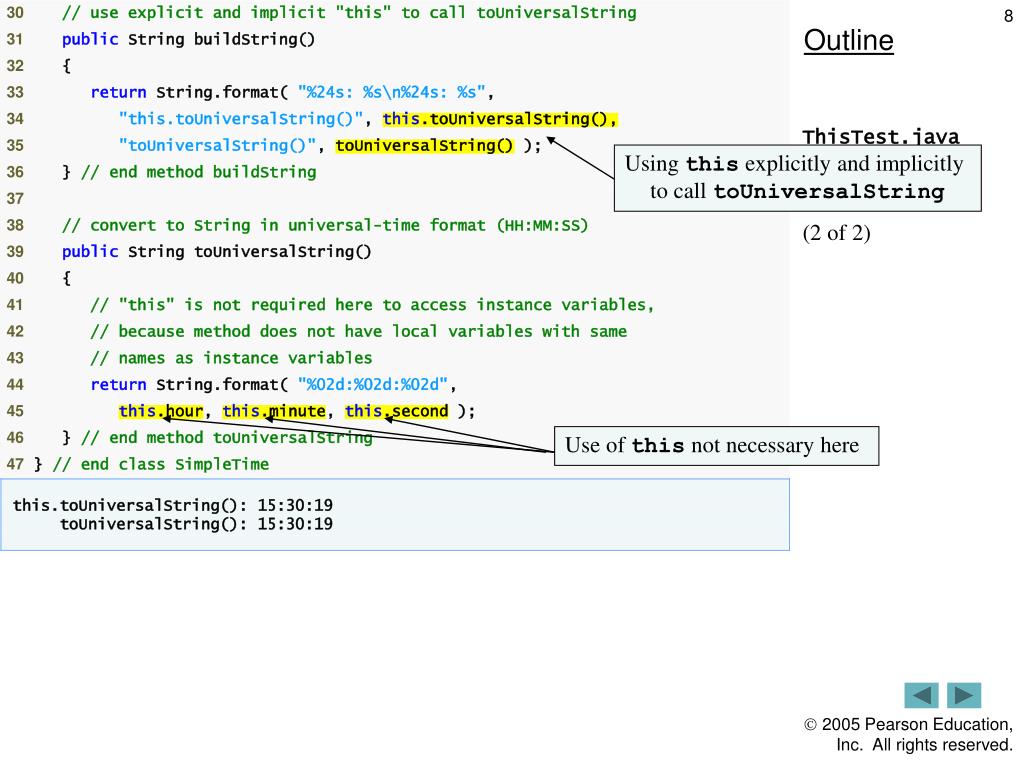The height and width of the screenshot is (768, 1024).
Task: Click the comment on line 41 about "this"
Action: [372, 305]
